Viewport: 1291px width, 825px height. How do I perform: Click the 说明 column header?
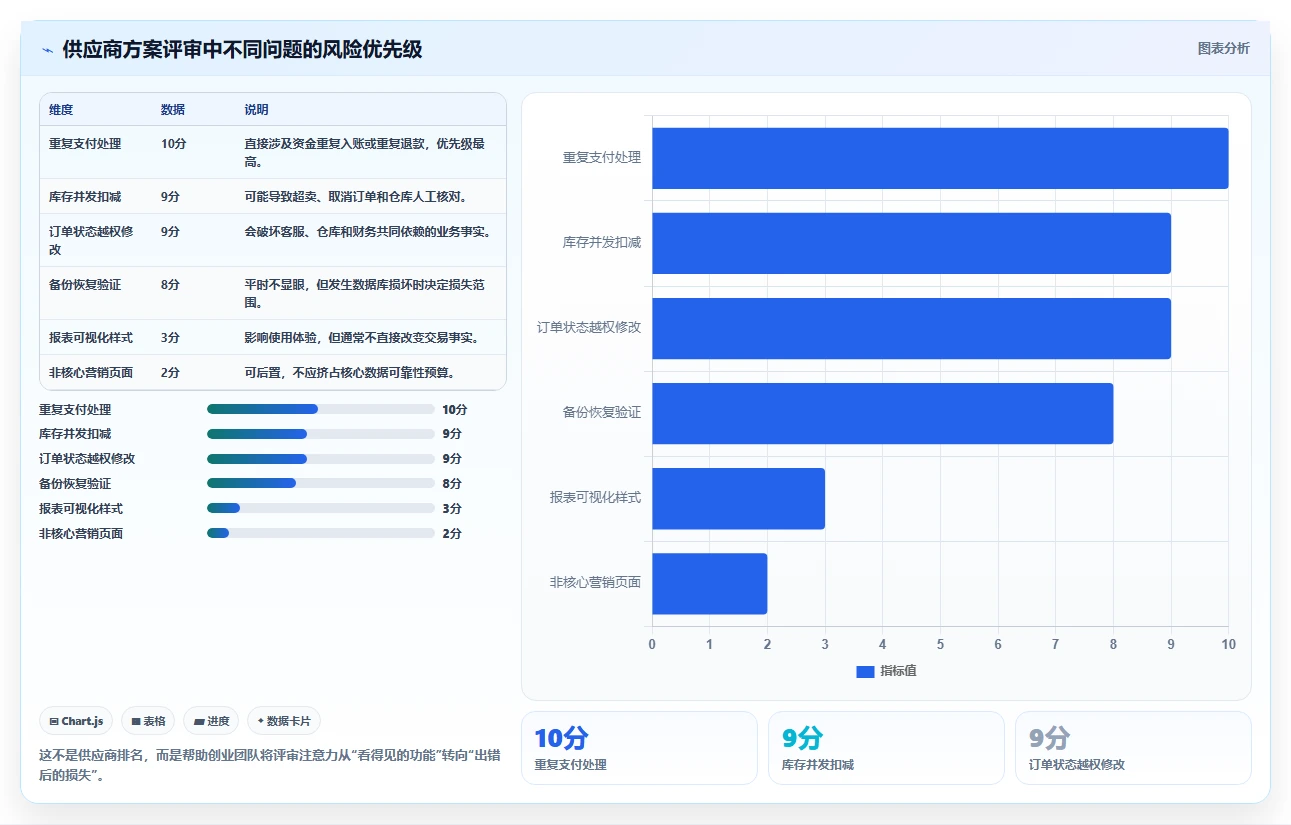tap(257, 110)
